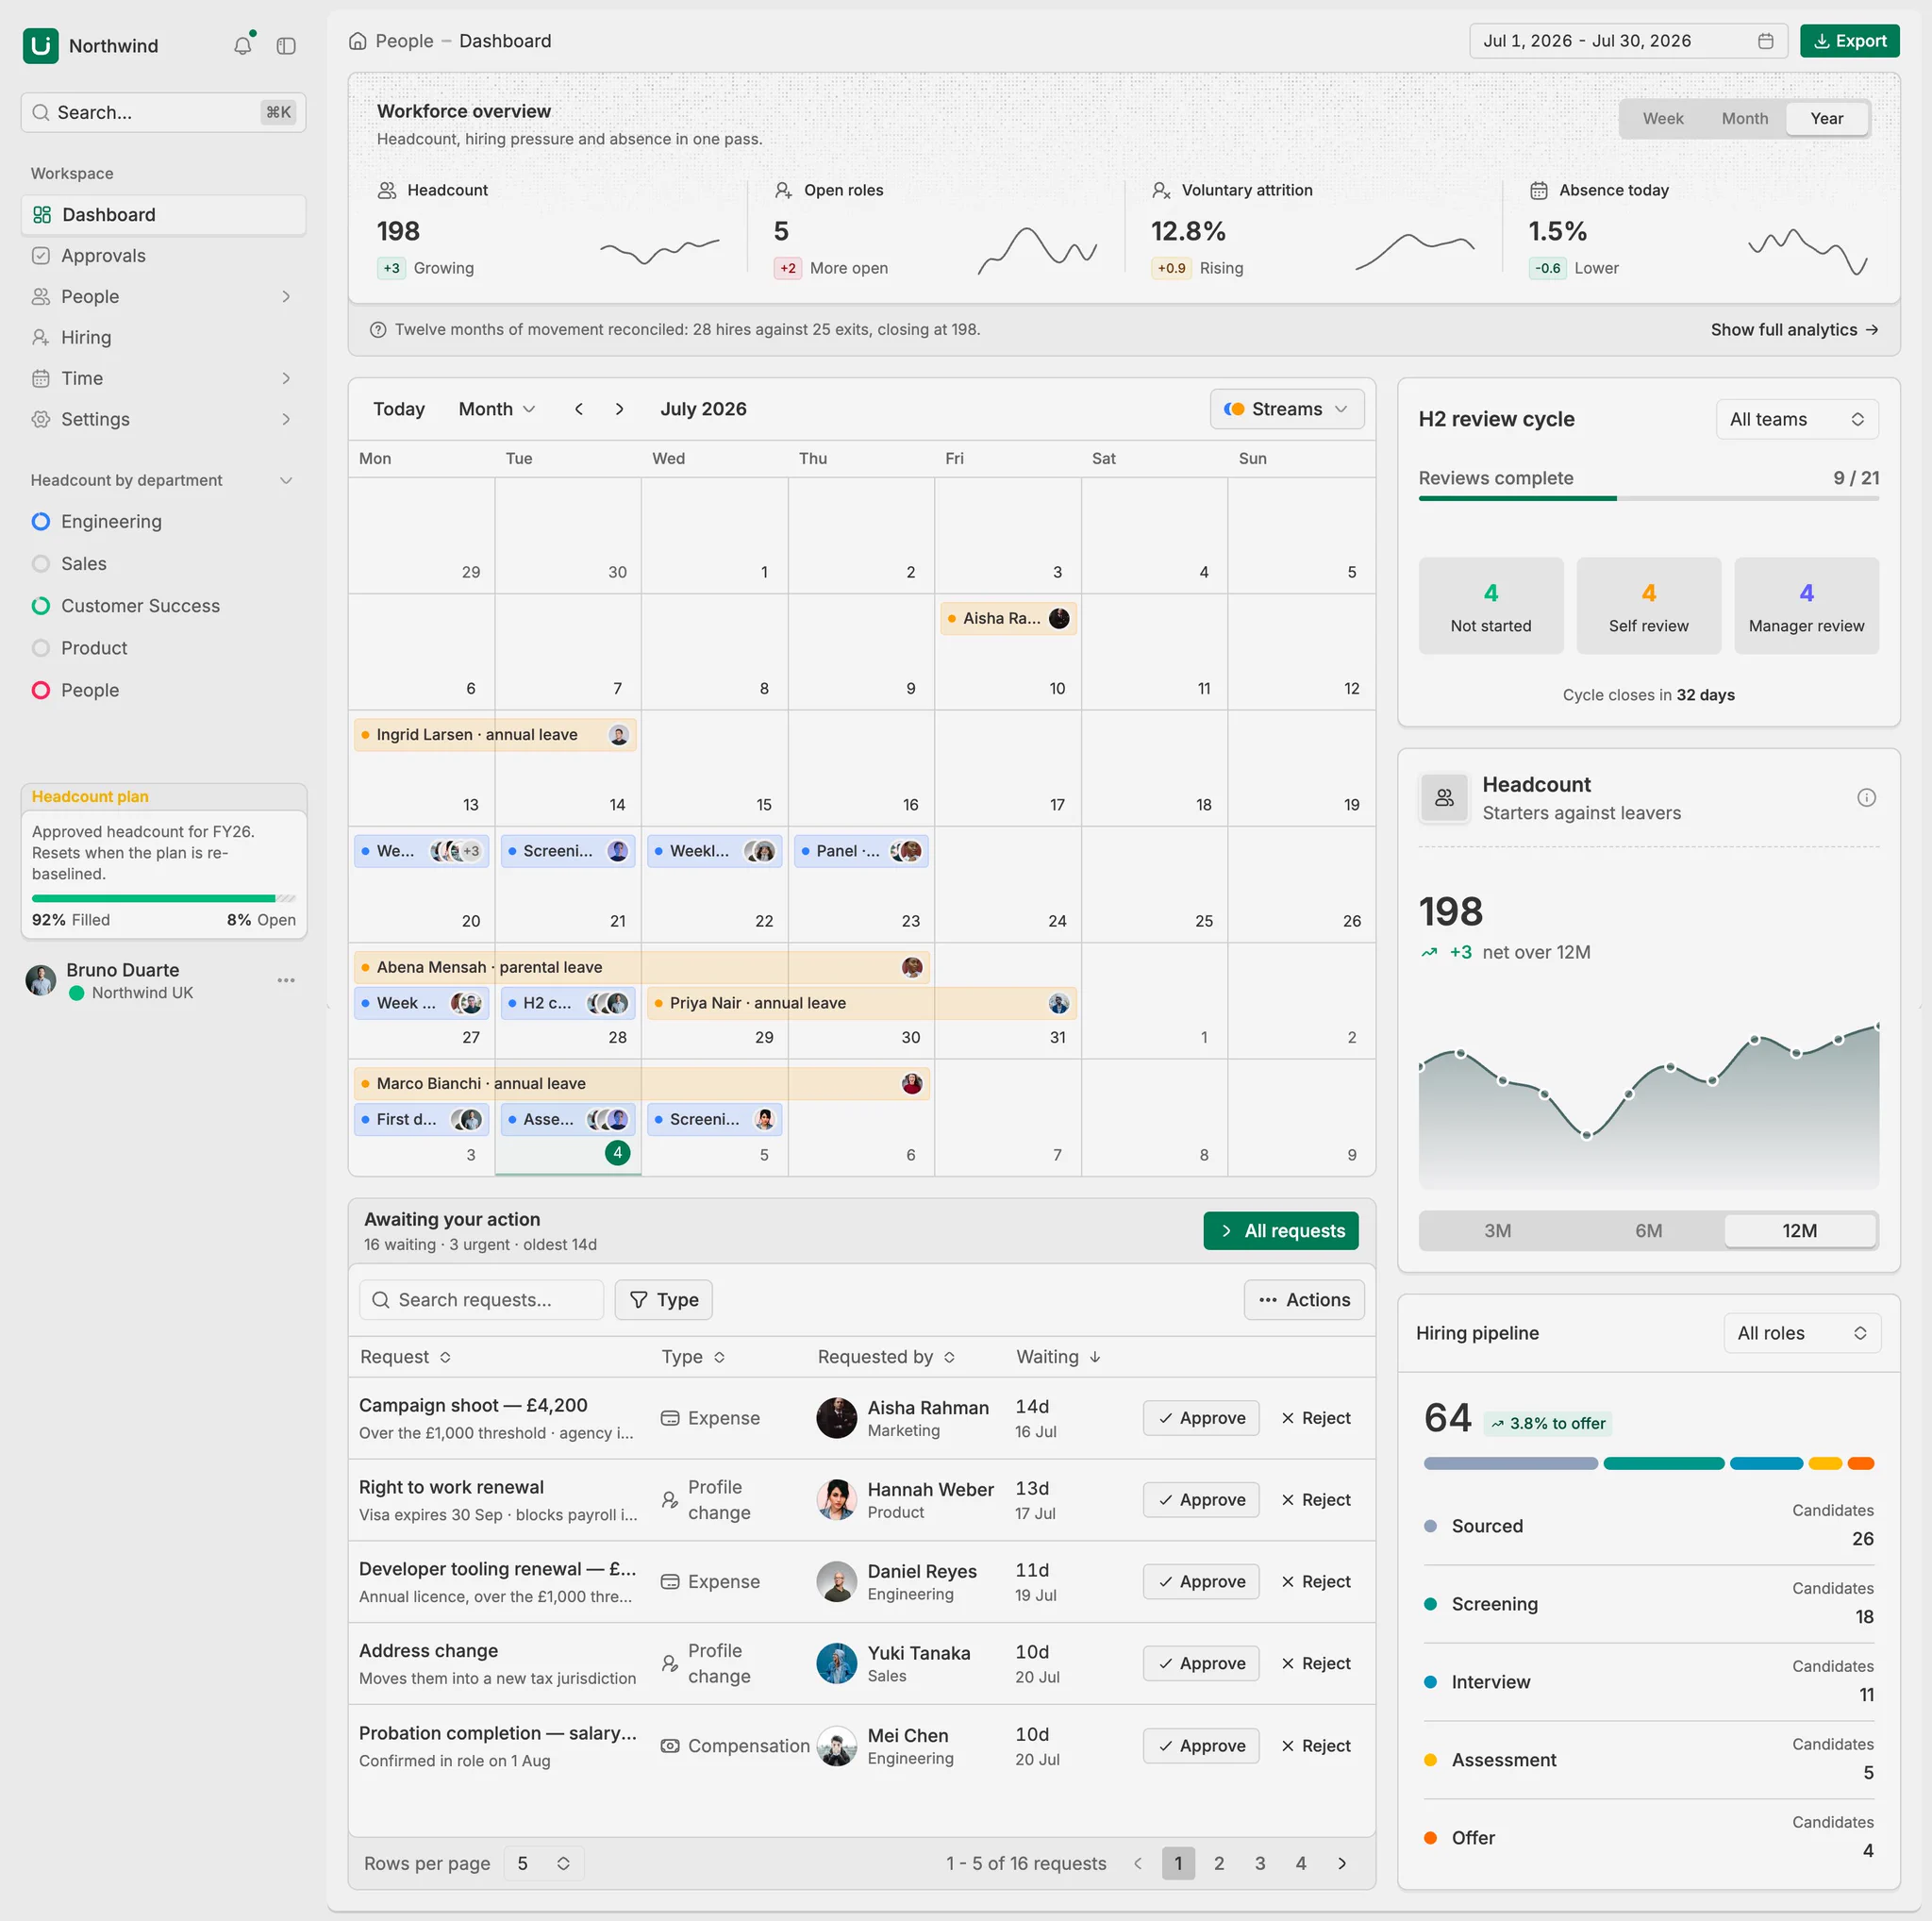Click the Headcount plan filled progress bar

tap(163, 898)
